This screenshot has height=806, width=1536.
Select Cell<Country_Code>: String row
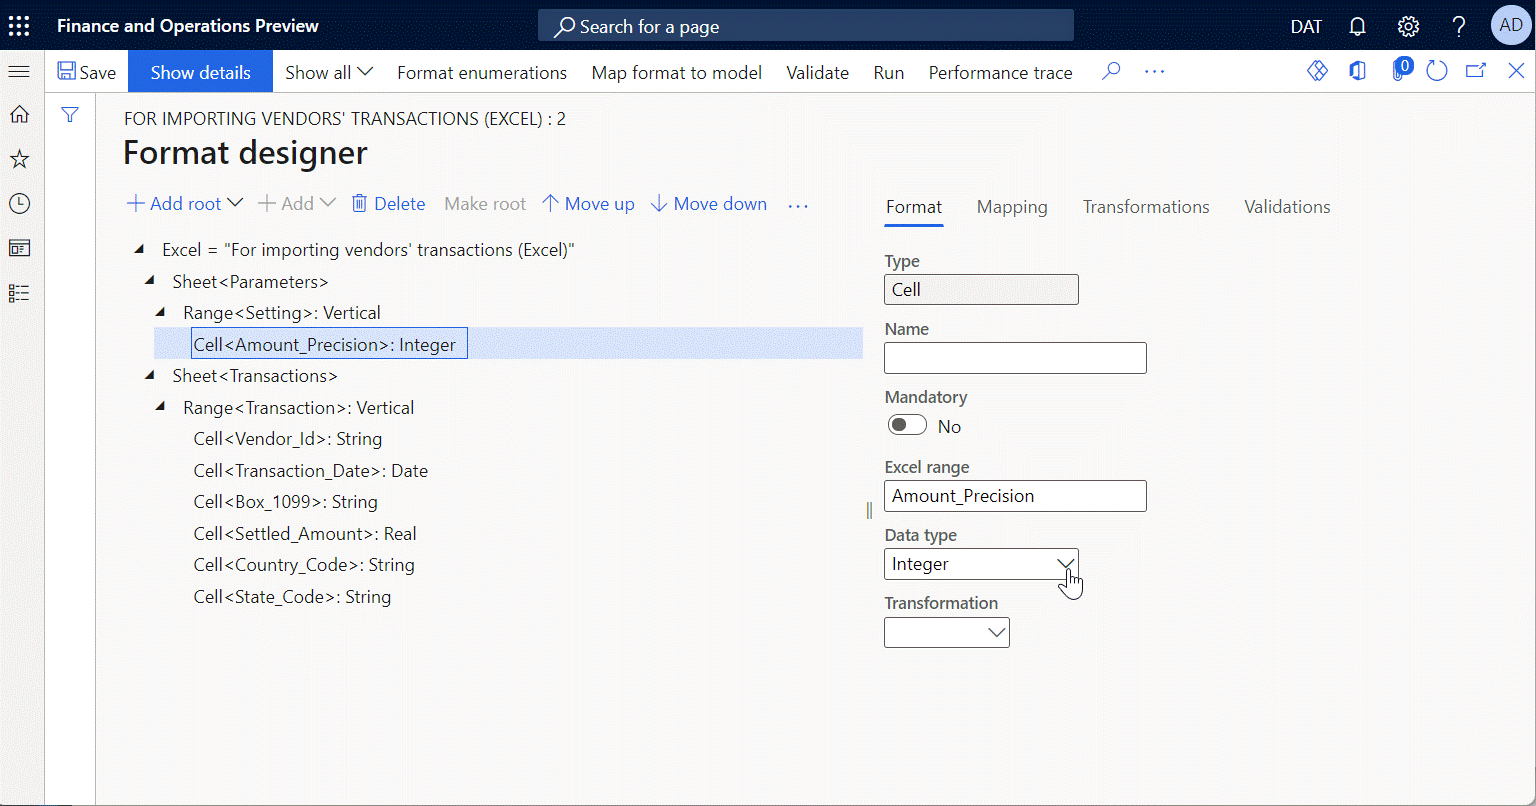pos(304,565)
